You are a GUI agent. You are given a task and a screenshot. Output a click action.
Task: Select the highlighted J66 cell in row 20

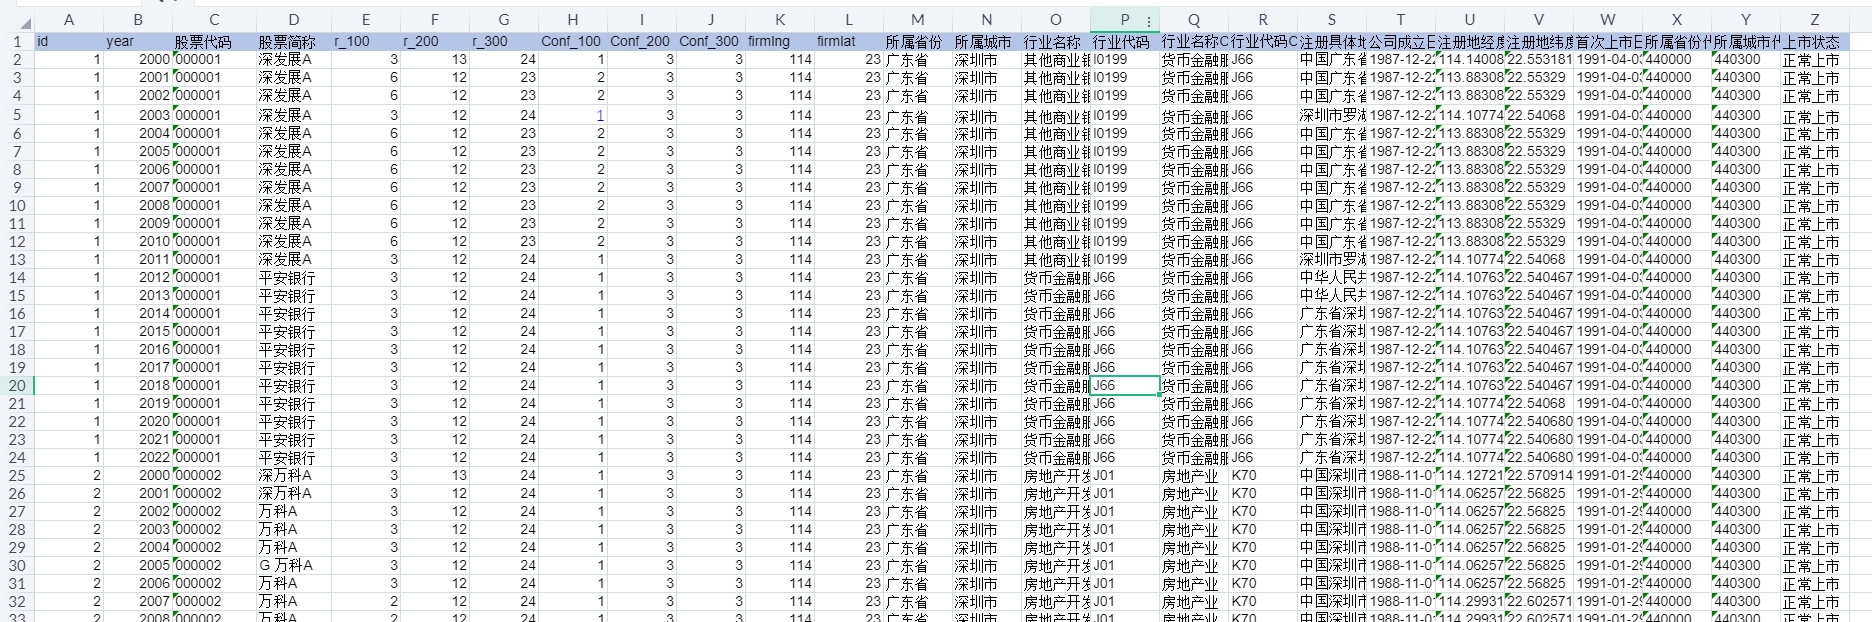[x=1125, y=386]
